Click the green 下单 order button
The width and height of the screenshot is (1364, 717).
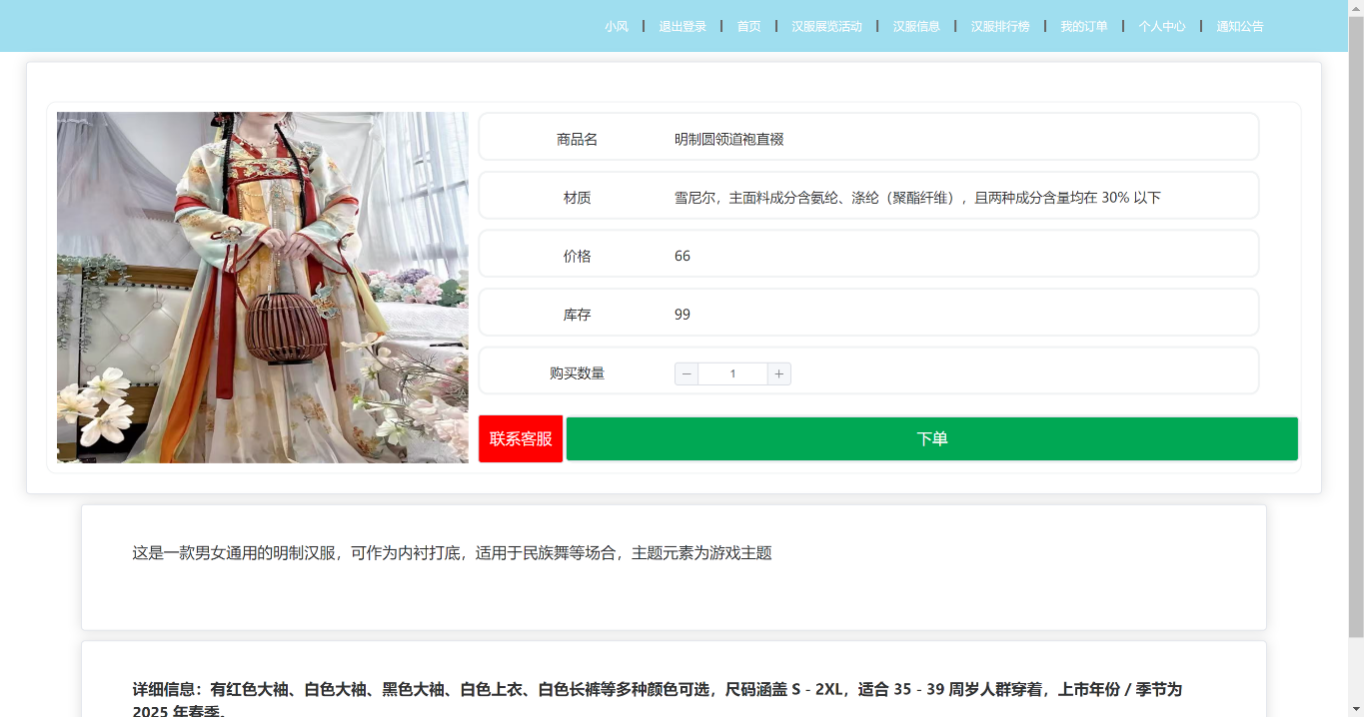[x=932, y=439]
